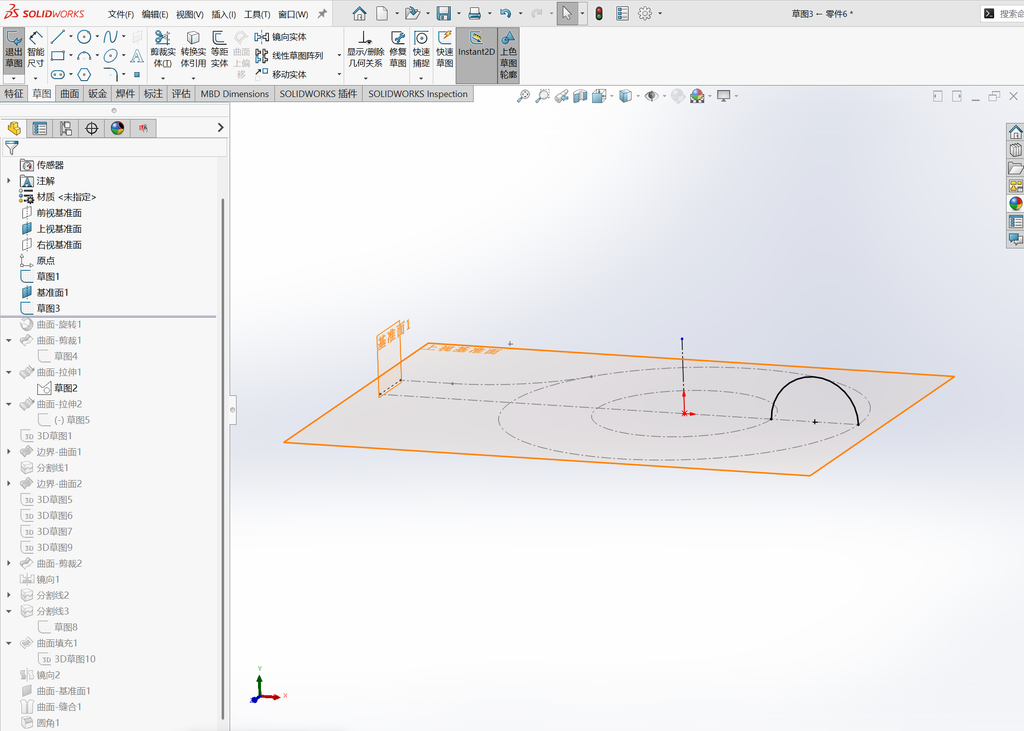
Task: Collapse the 曲面-剪裁1 tree node
Action: point(9,340)
